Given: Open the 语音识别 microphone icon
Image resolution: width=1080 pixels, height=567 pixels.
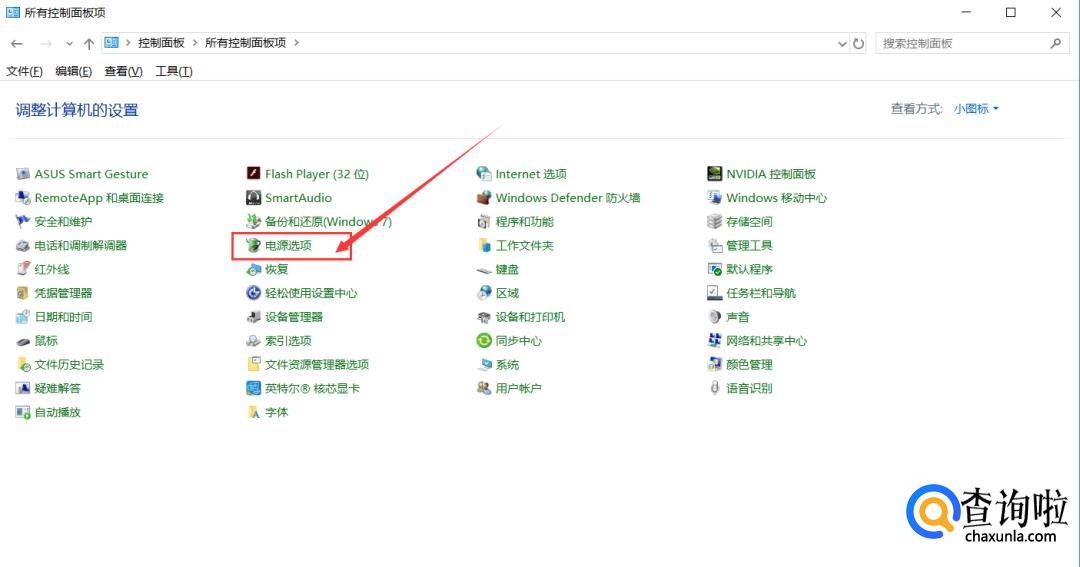Looking at the screenshot, I should (714, 388).
